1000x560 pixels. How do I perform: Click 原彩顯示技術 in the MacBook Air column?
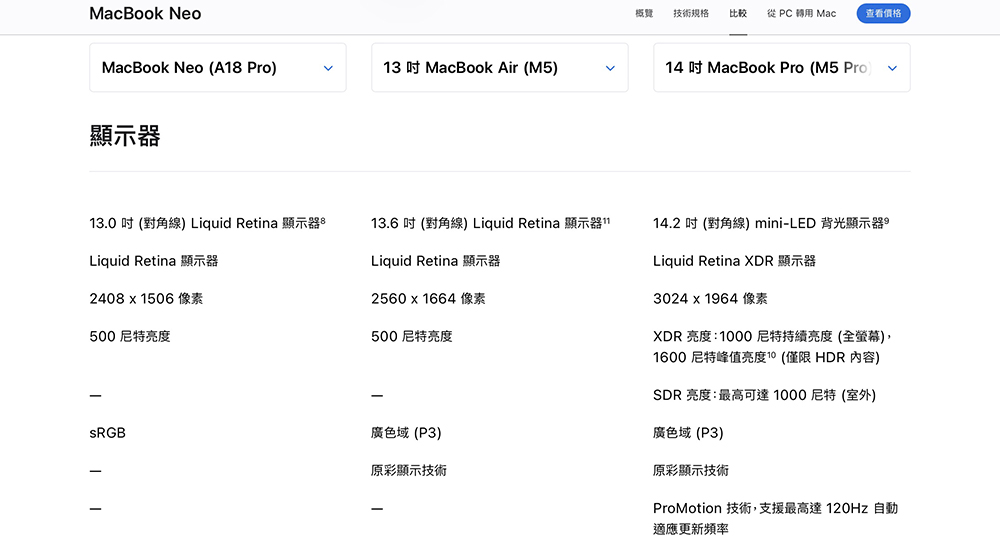tap(409, 471)
